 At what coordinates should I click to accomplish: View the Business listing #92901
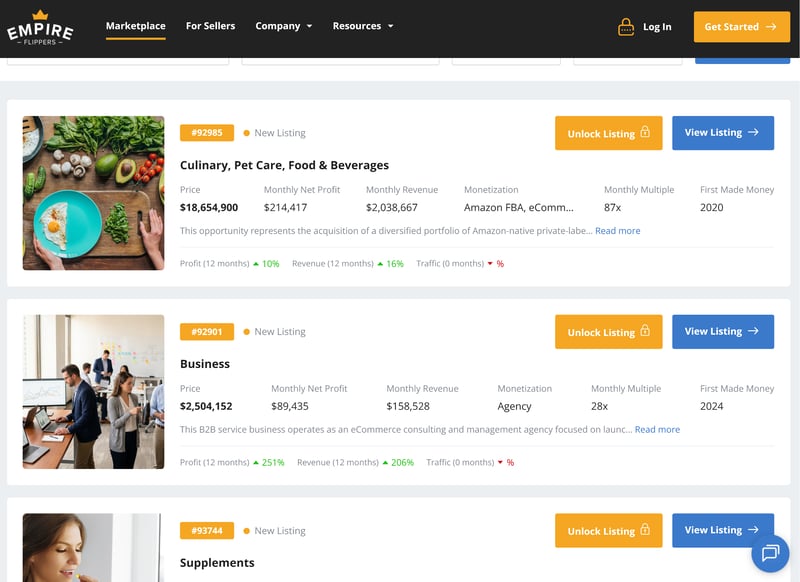(x=722, y=332)
